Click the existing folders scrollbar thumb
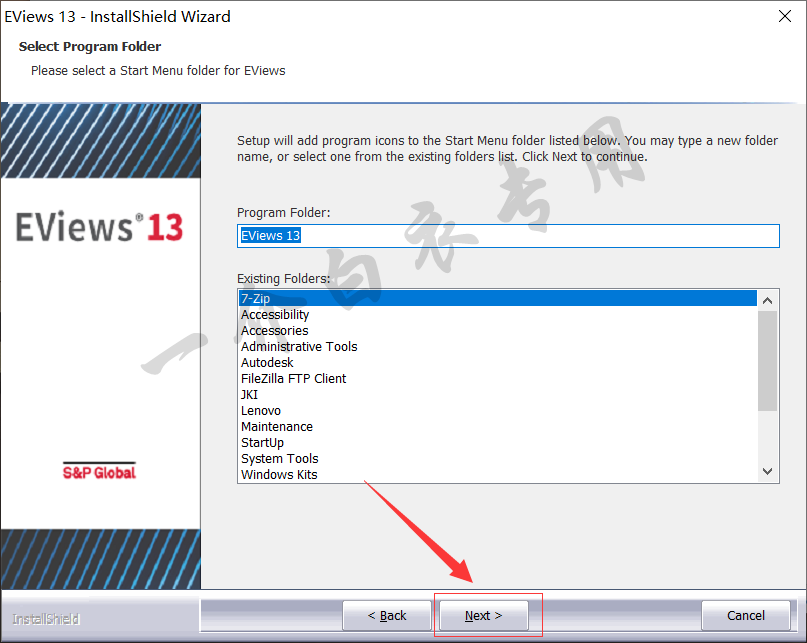The height and width of the screenshot is (643, 807). 767,361
